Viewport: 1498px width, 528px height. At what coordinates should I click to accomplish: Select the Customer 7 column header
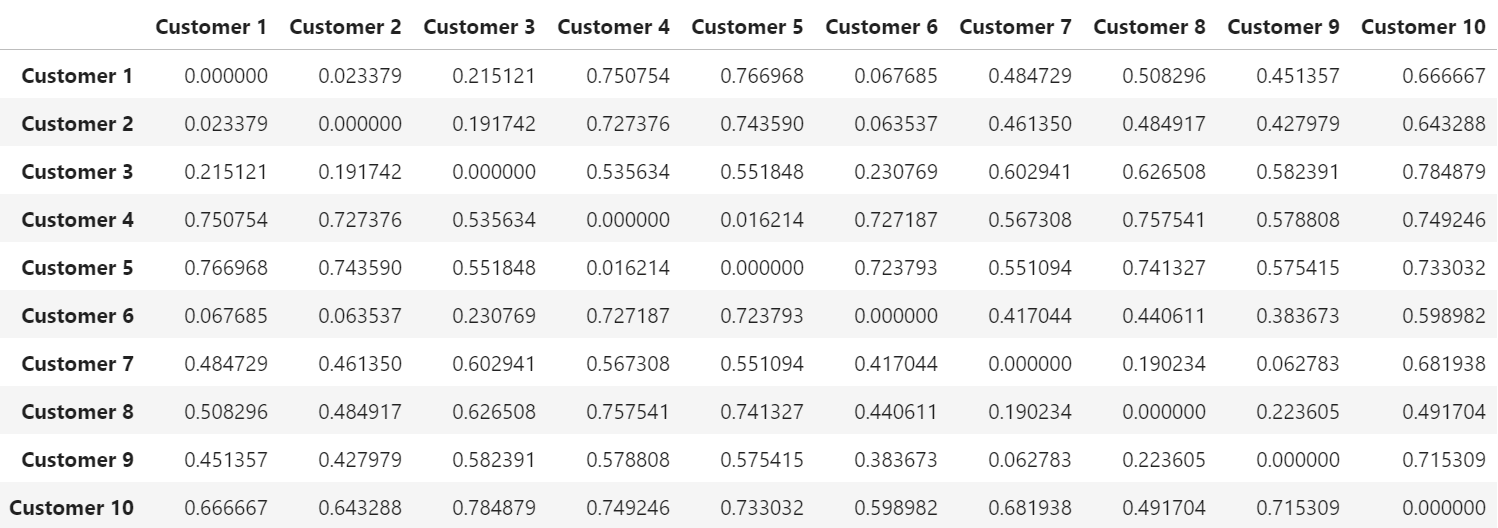pos(1015,27)
